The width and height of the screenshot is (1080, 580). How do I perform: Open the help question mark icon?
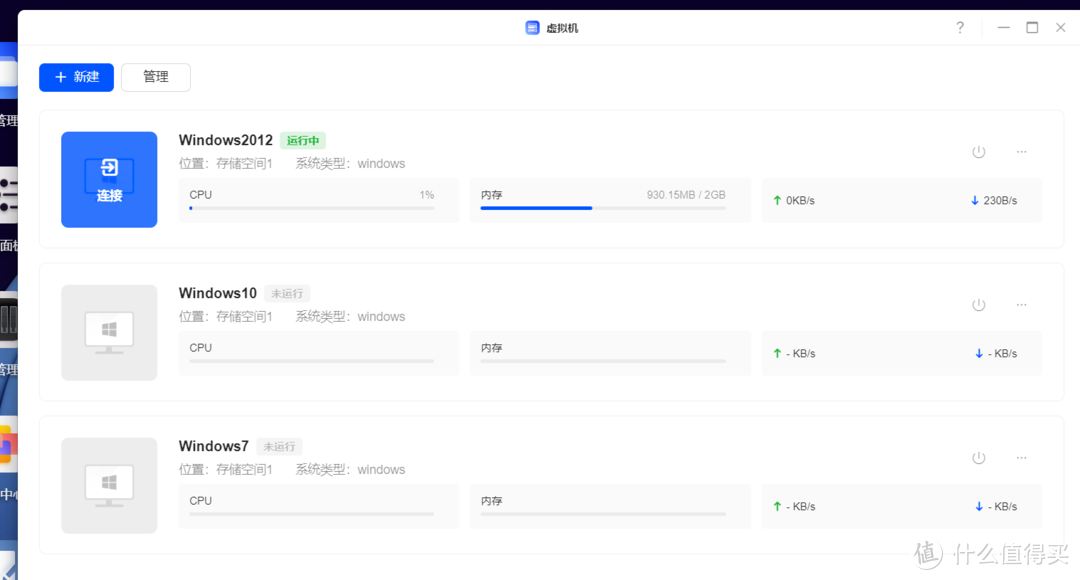tap(960, 28)
